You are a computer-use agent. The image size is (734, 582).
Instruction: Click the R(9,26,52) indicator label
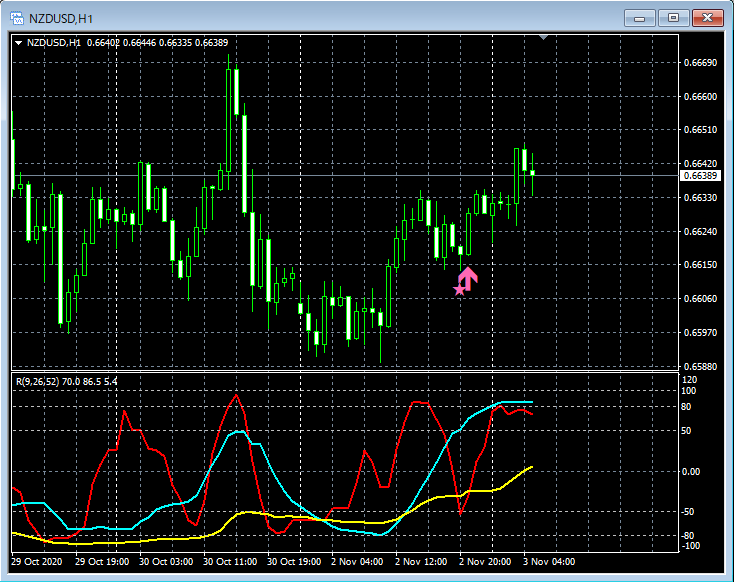coord(66,382)
